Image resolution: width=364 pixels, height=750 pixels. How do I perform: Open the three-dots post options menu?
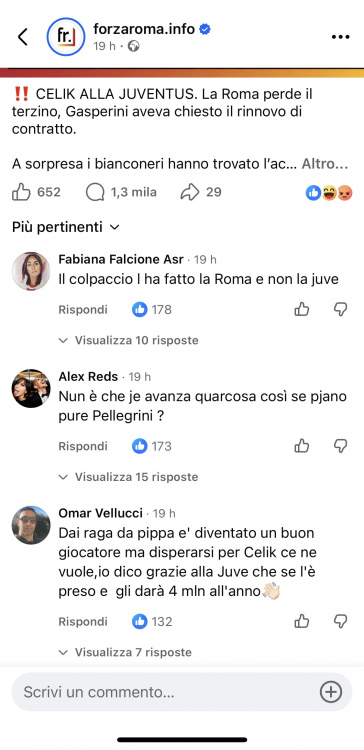tap(341, 37)
